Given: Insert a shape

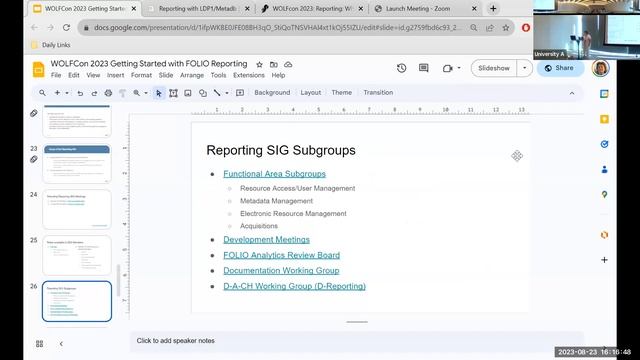Looking at the screenshot, I should (x=202, y=93).
